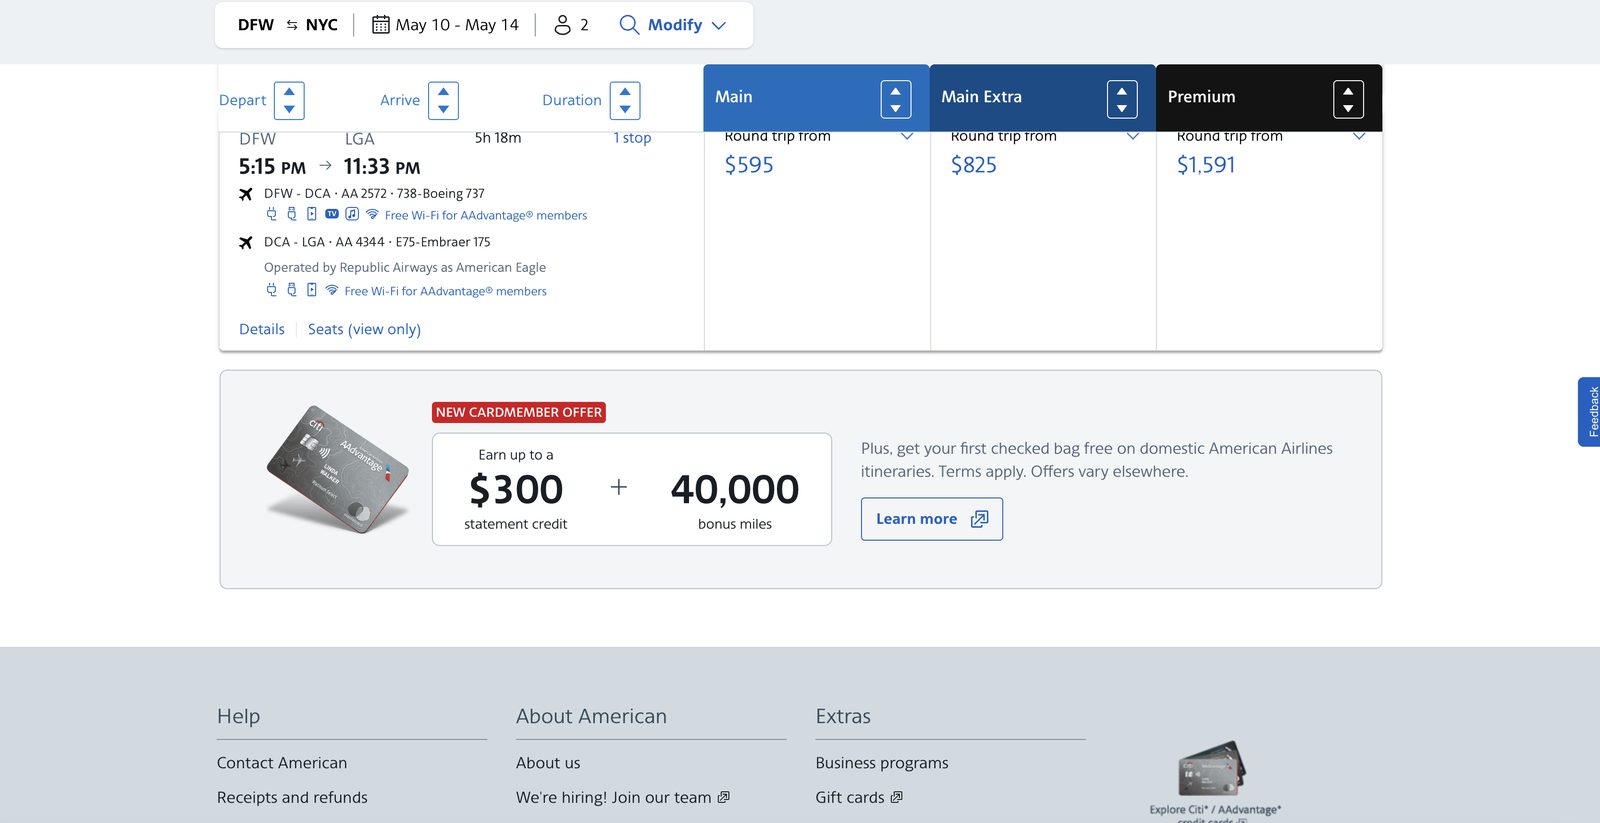The height and width of the screenshot is (823, 1600).
Task: Click Learn more on cardmember offer
Action: coord(932,519)
